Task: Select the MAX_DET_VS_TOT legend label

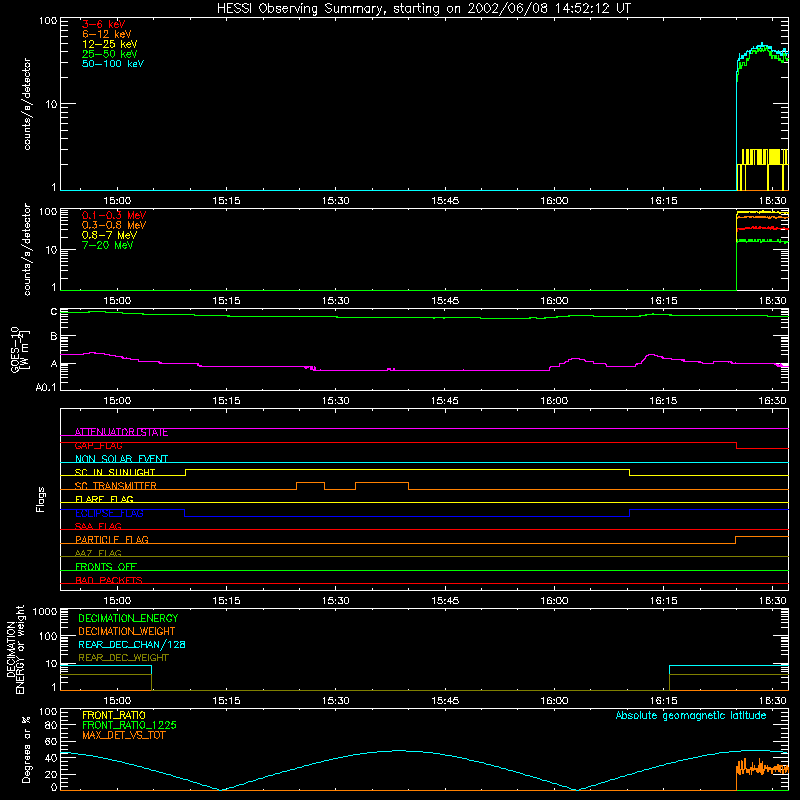Action: coord(123,735)
